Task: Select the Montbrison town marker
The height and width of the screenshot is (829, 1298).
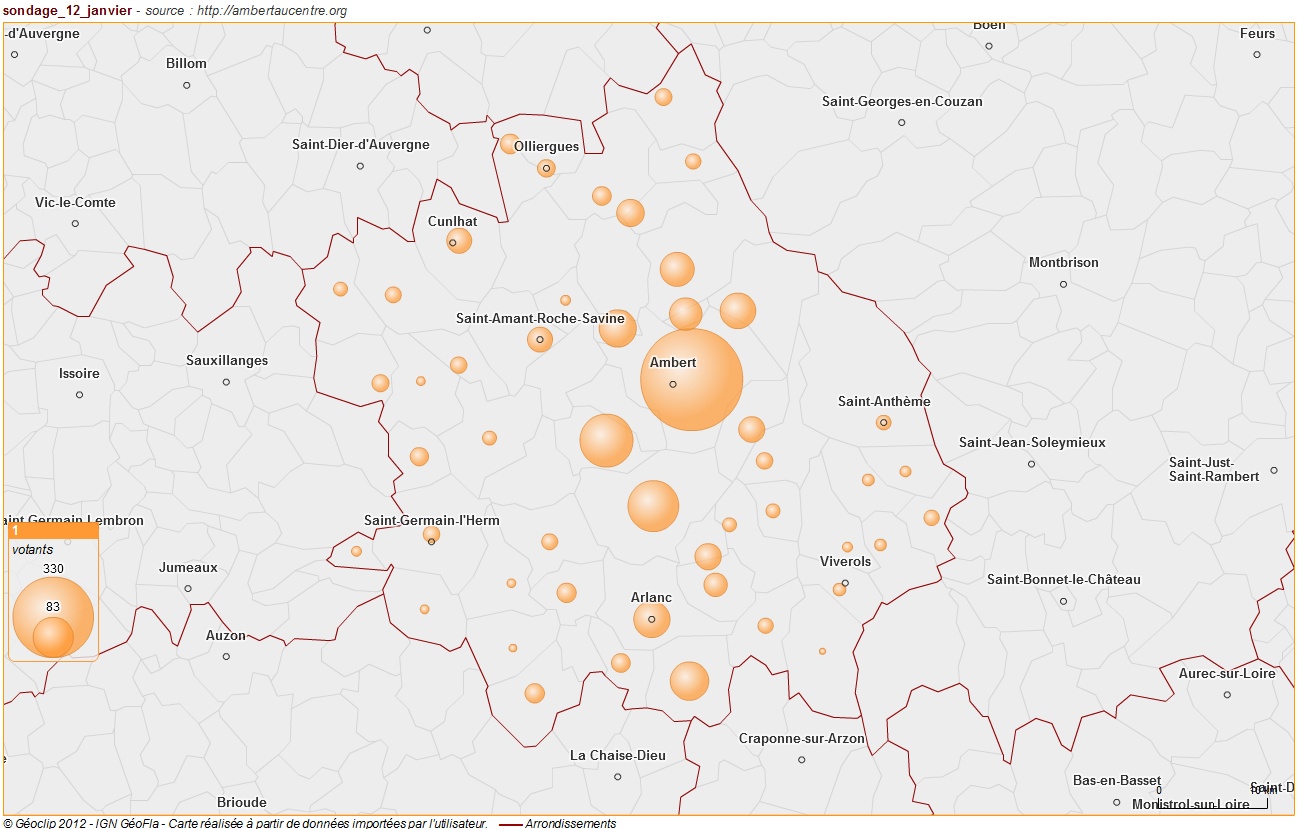Action: 1063,284
